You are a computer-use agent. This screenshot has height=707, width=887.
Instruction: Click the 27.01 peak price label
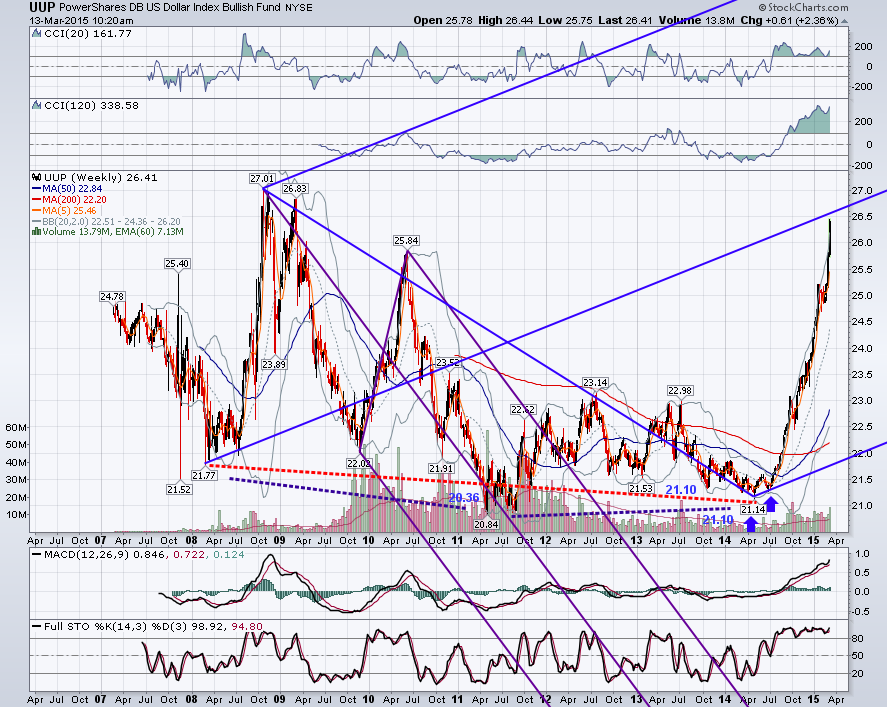[262, 179]
